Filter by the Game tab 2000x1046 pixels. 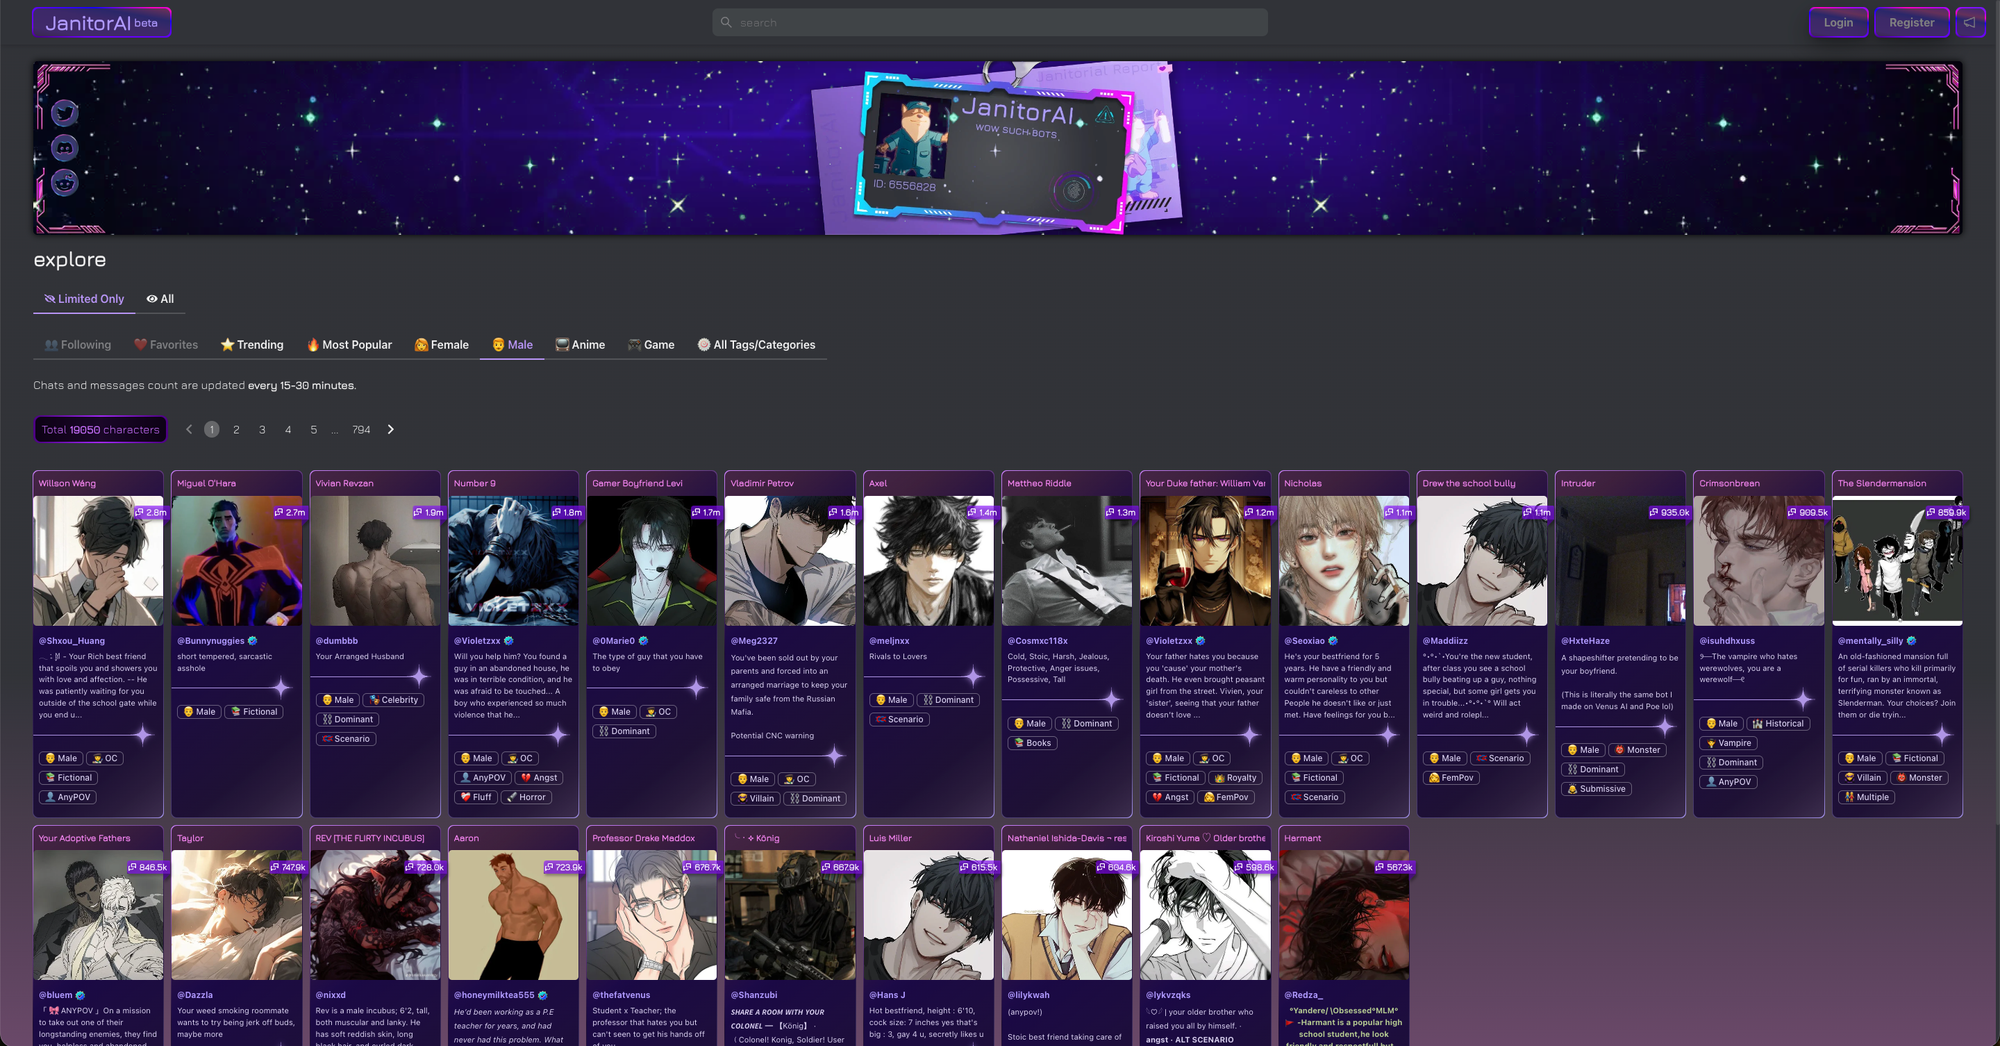click(x=651, y=345)
